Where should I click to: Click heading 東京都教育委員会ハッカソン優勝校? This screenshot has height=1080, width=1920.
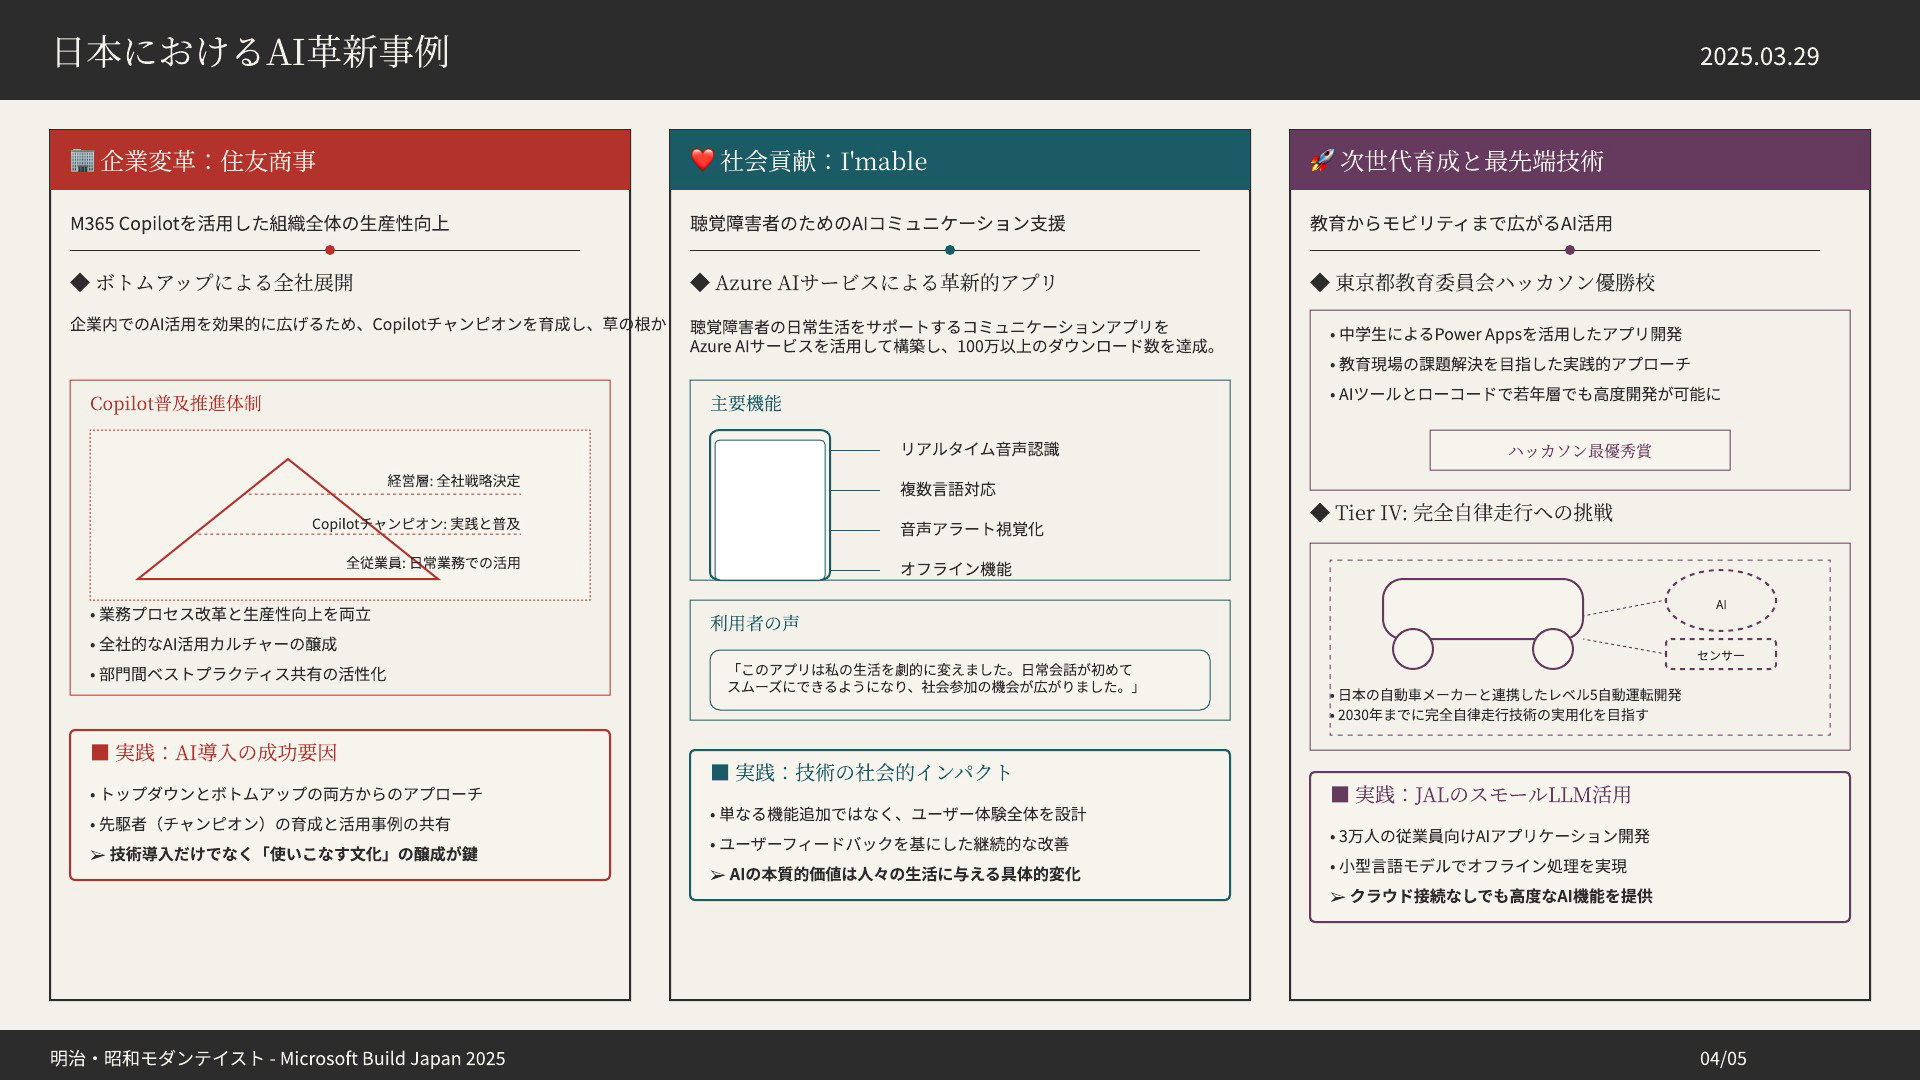click(1483, 282)
